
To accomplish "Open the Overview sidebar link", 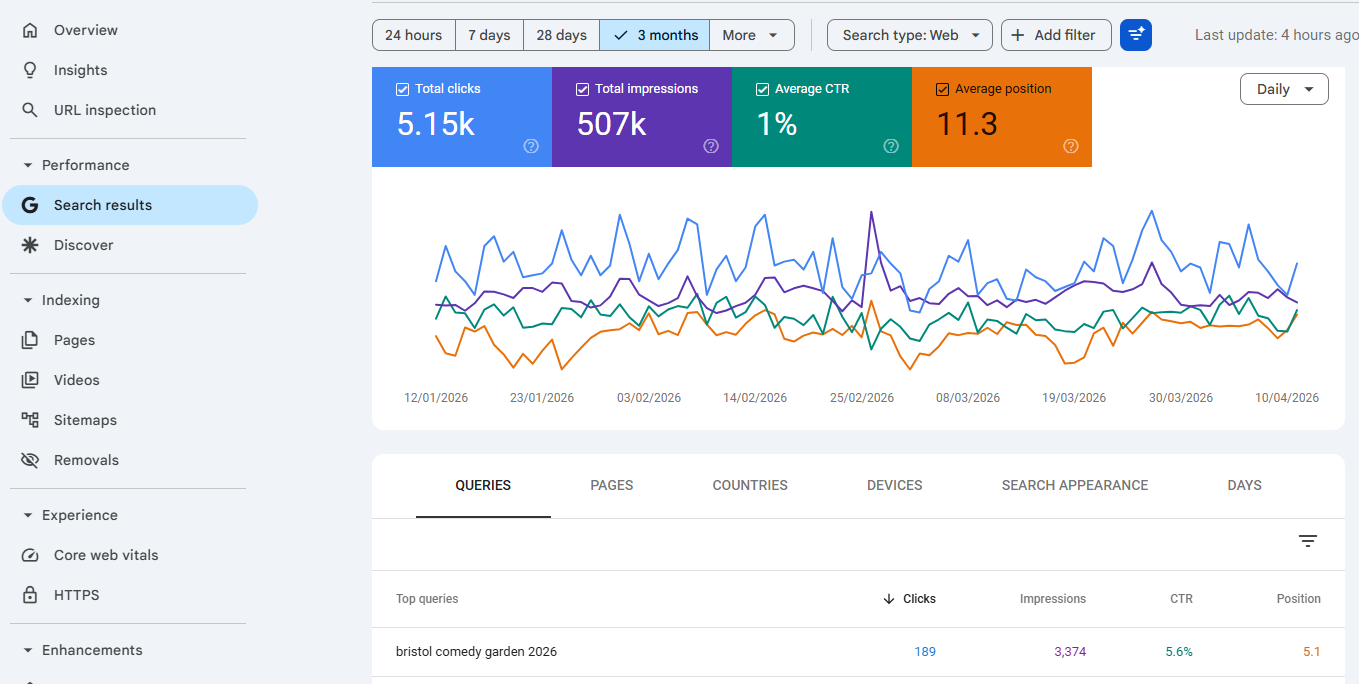I will (x=130, y=30).
